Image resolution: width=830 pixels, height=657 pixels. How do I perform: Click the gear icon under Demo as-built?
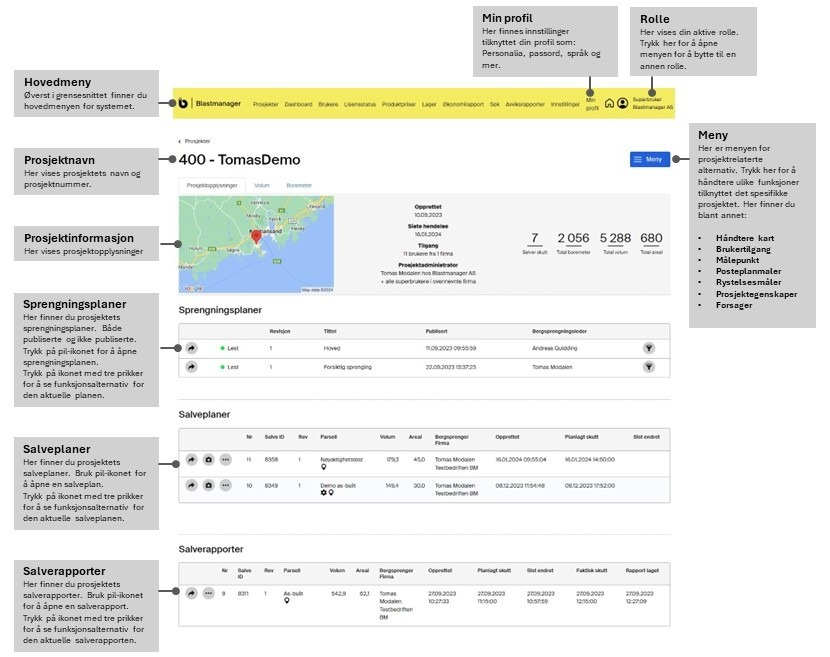(323, 493)
